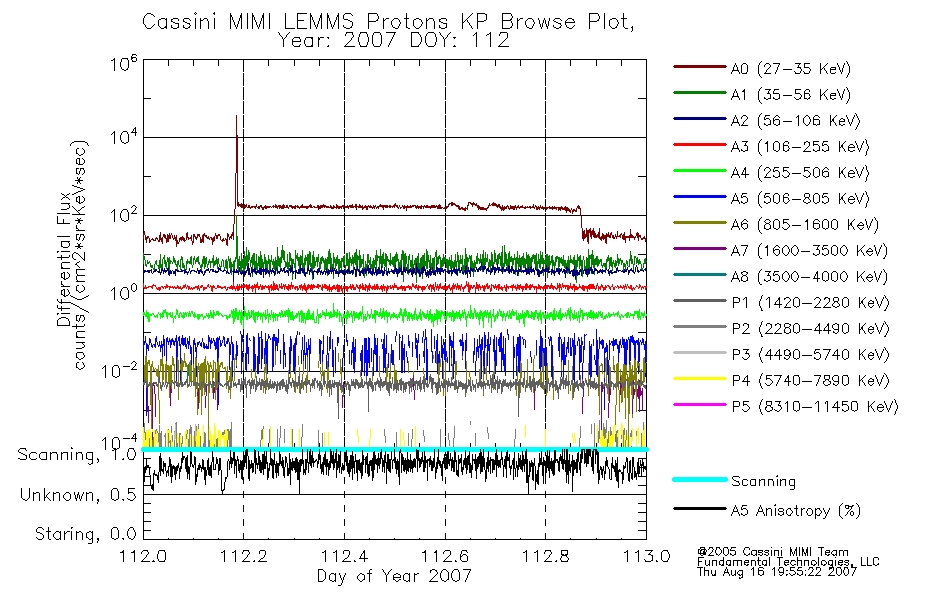Click the Scanning legend label

[x=763, y=482]
